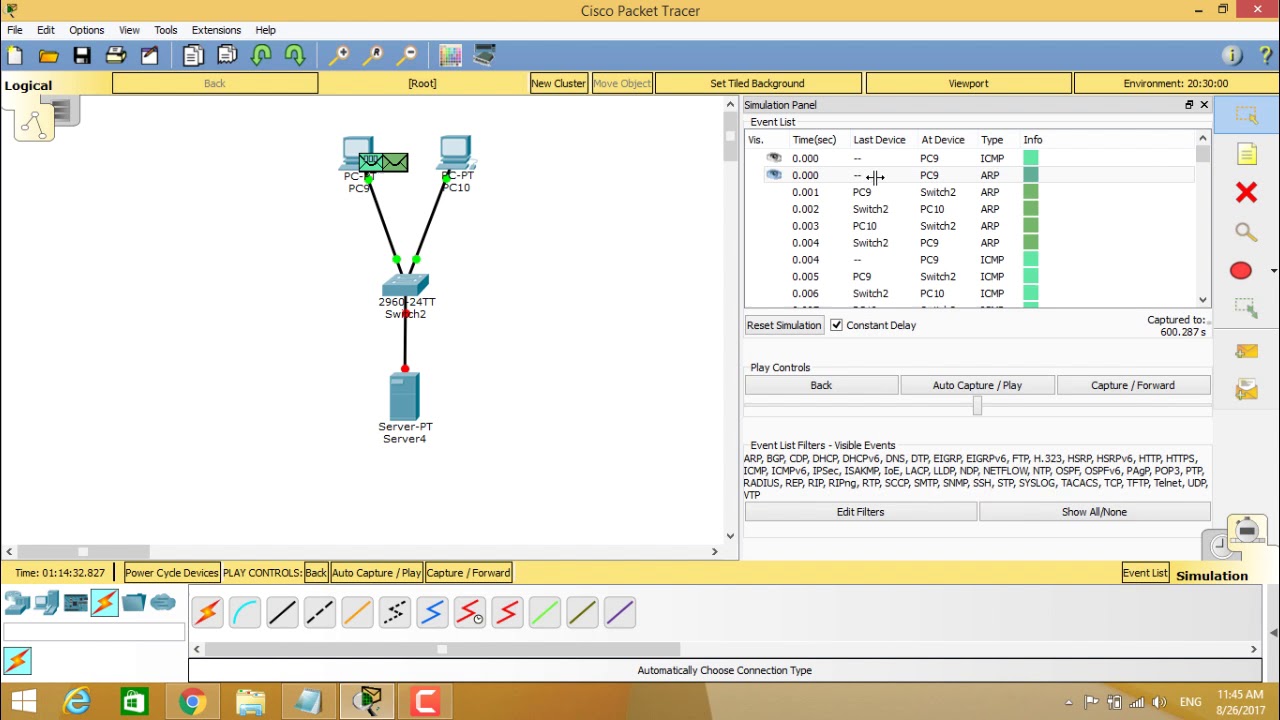
Task: Select the blue zigzag coaxial cable
Action: coord(432,612)
